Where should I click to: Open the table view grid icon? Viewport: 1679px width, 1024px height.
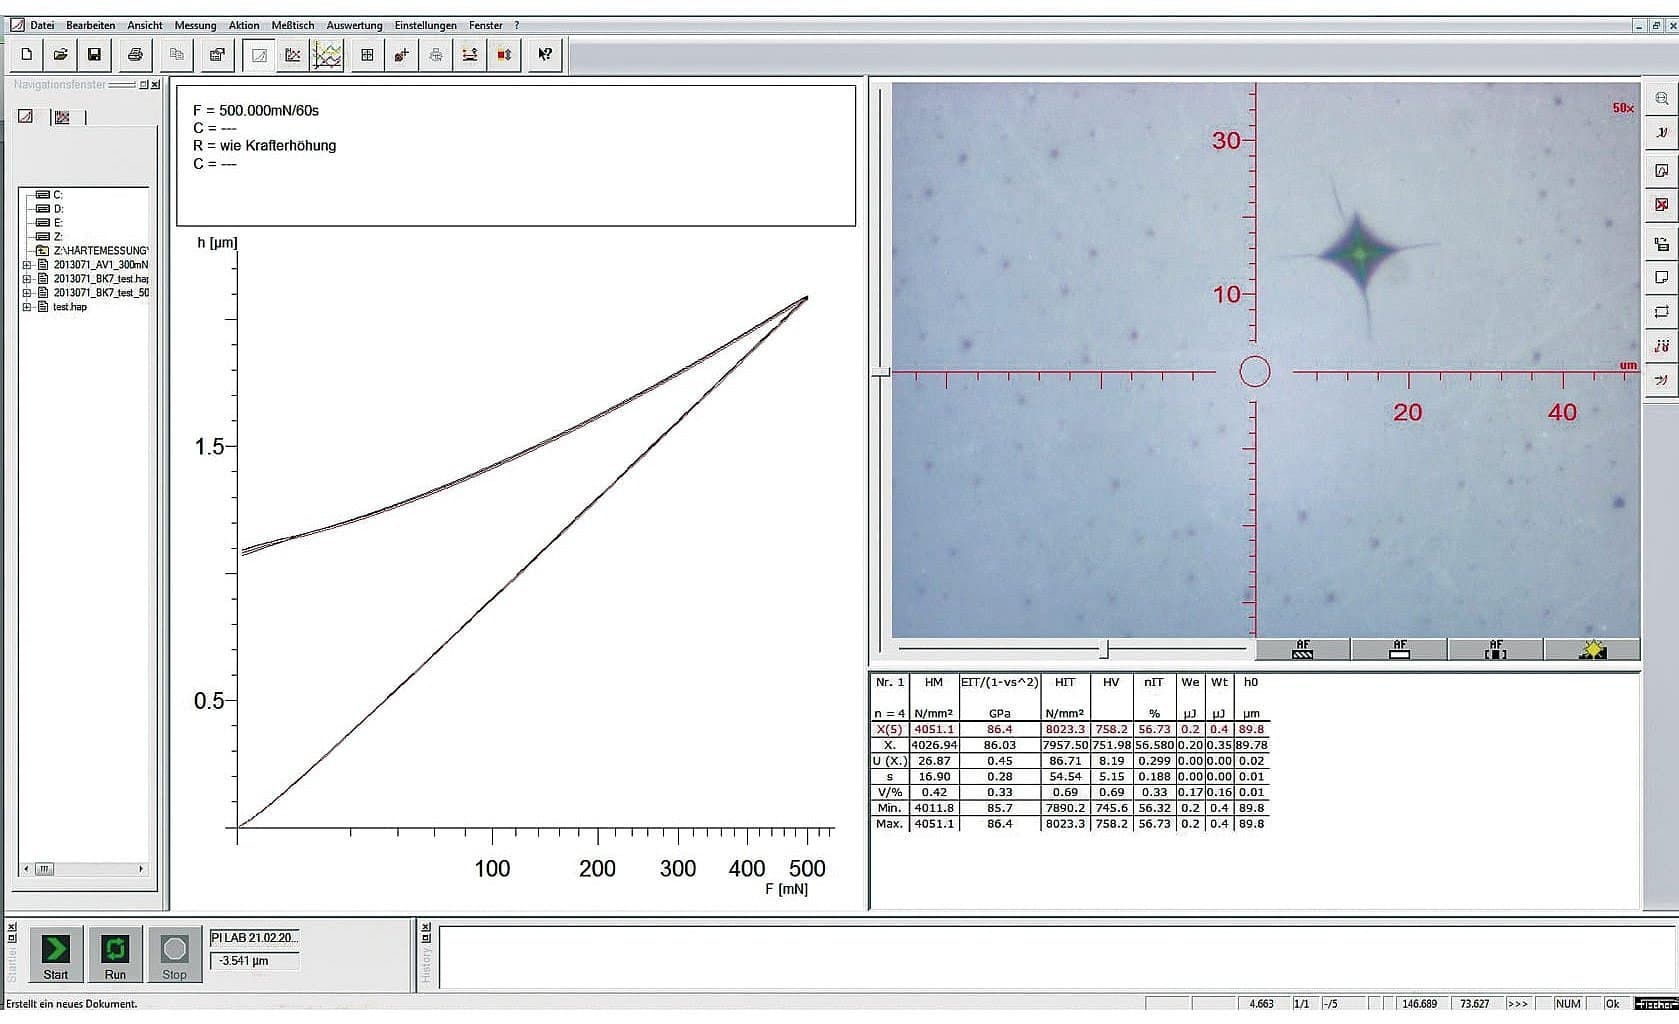point(367,55)
